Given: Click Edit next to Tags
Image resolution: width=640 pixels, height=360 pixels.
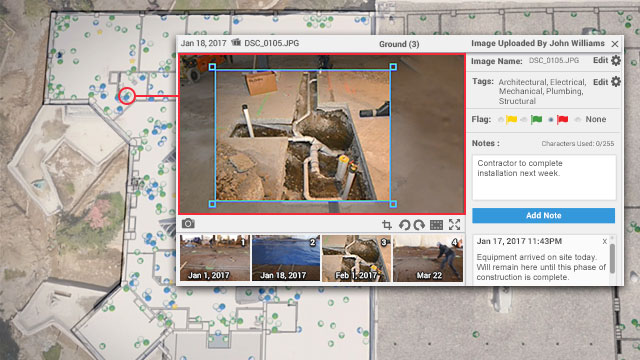Looking at the screenshot, I should pyautogui.click(x=600, y=82).
